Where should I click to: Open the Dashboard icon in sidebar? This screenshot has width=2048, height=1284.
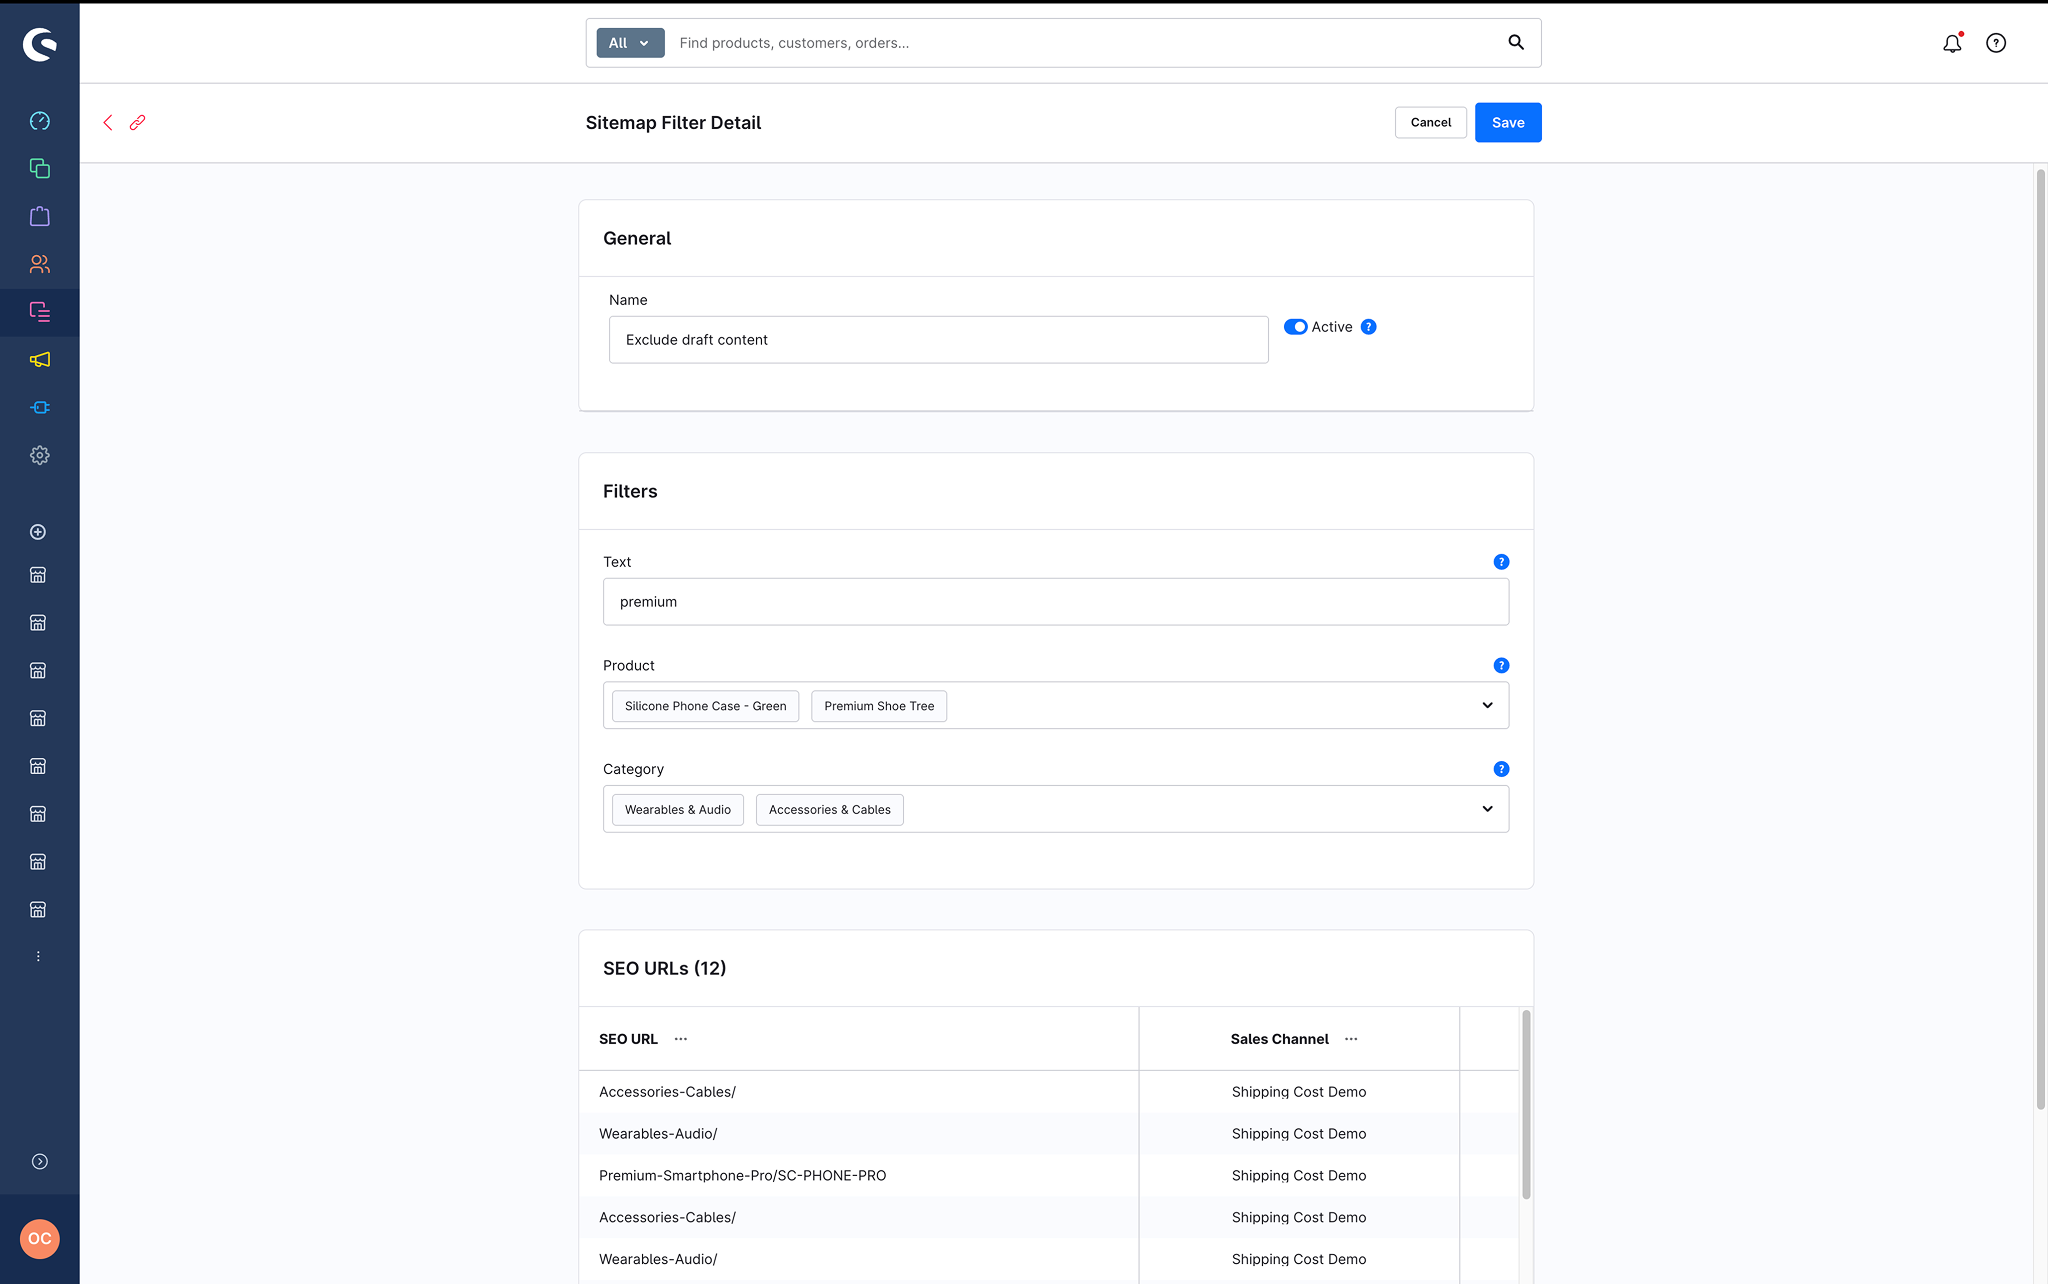point(39,121)
